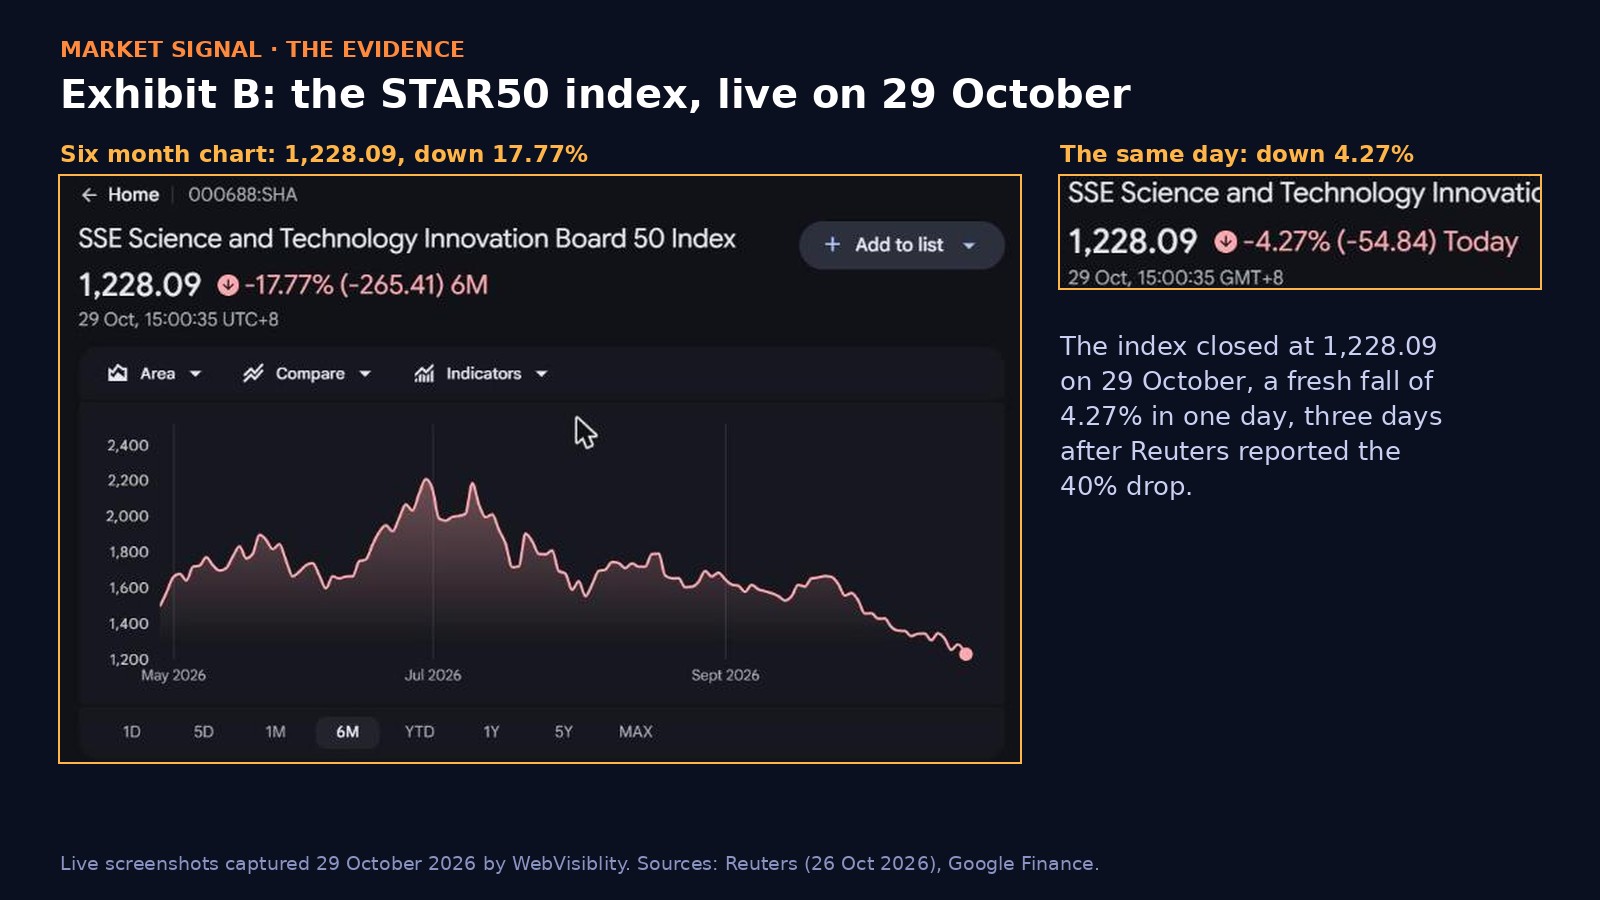Viewport: 1600px width, 900px height.
Task: Click the 1,228.09 price in six month panel
Action: click(140, 285)
